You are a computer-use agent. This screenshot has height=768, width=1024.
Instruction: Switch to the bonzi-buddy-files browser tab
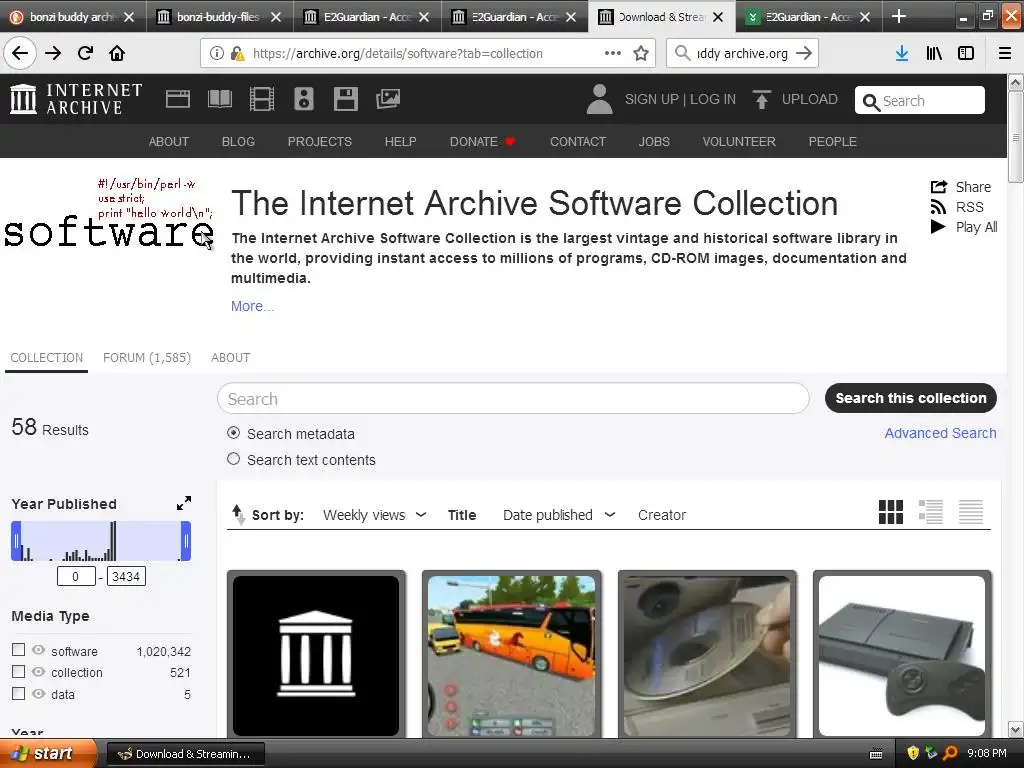pos(219,17)
